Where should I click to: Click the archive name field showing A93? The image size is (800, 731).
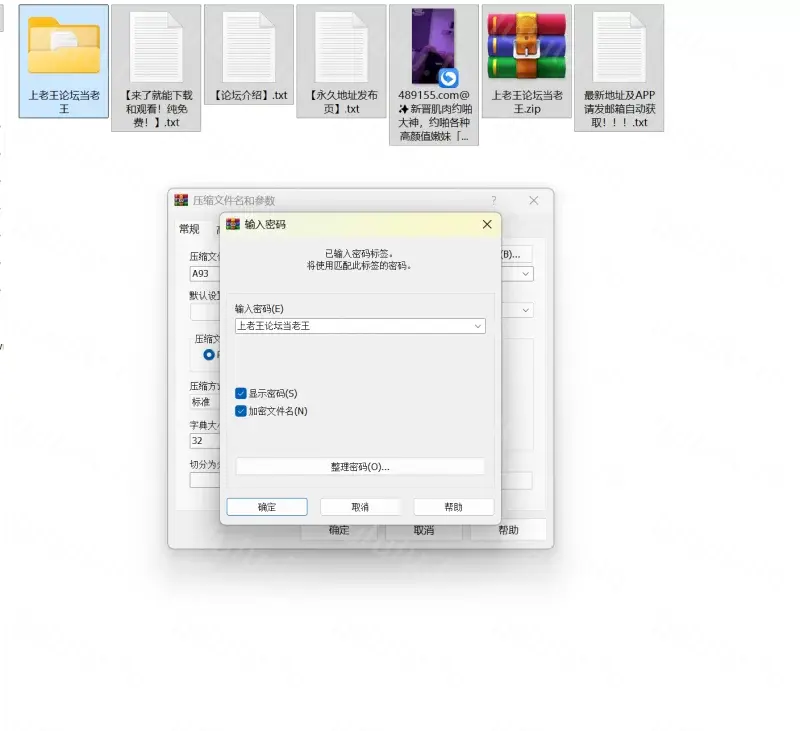tap(205, 274)
